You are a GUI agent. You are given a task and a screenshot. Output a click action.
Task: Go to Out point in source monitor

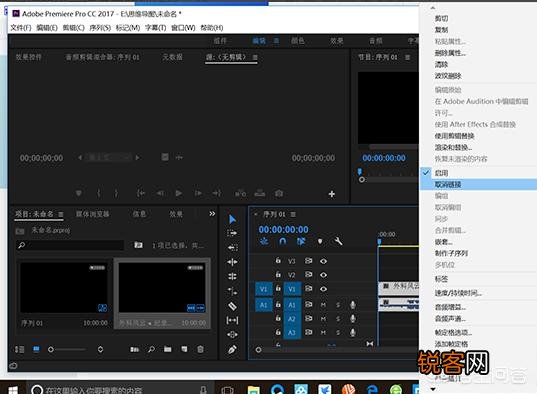click(217, 194)
